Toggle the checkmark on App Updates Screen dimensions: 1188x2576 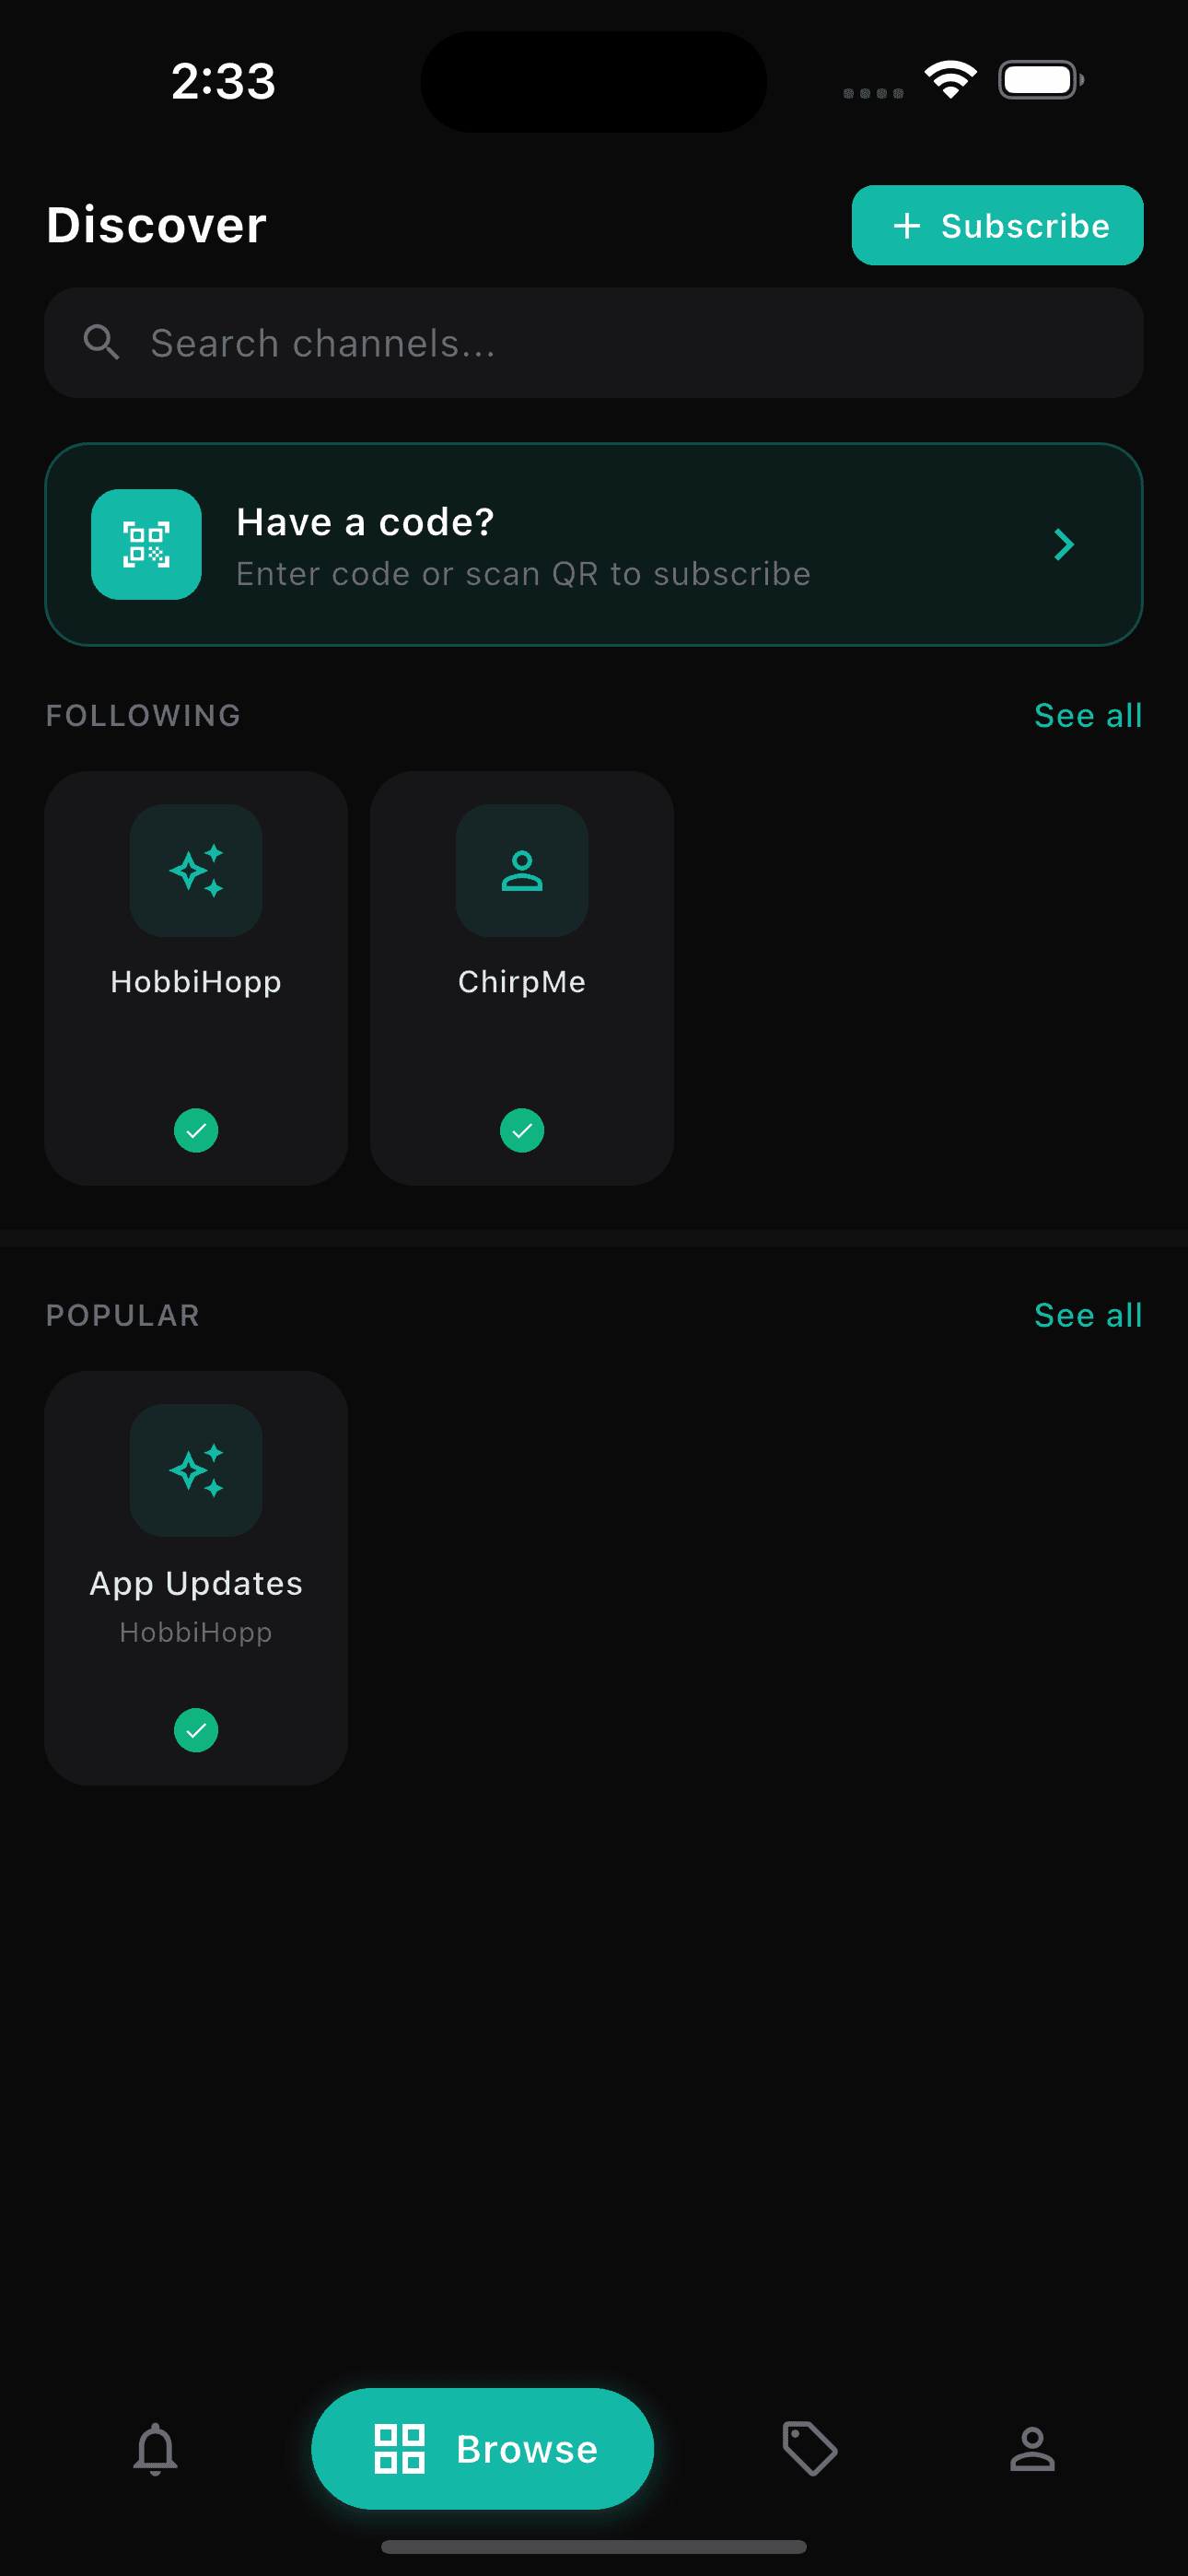(196, 1730)
